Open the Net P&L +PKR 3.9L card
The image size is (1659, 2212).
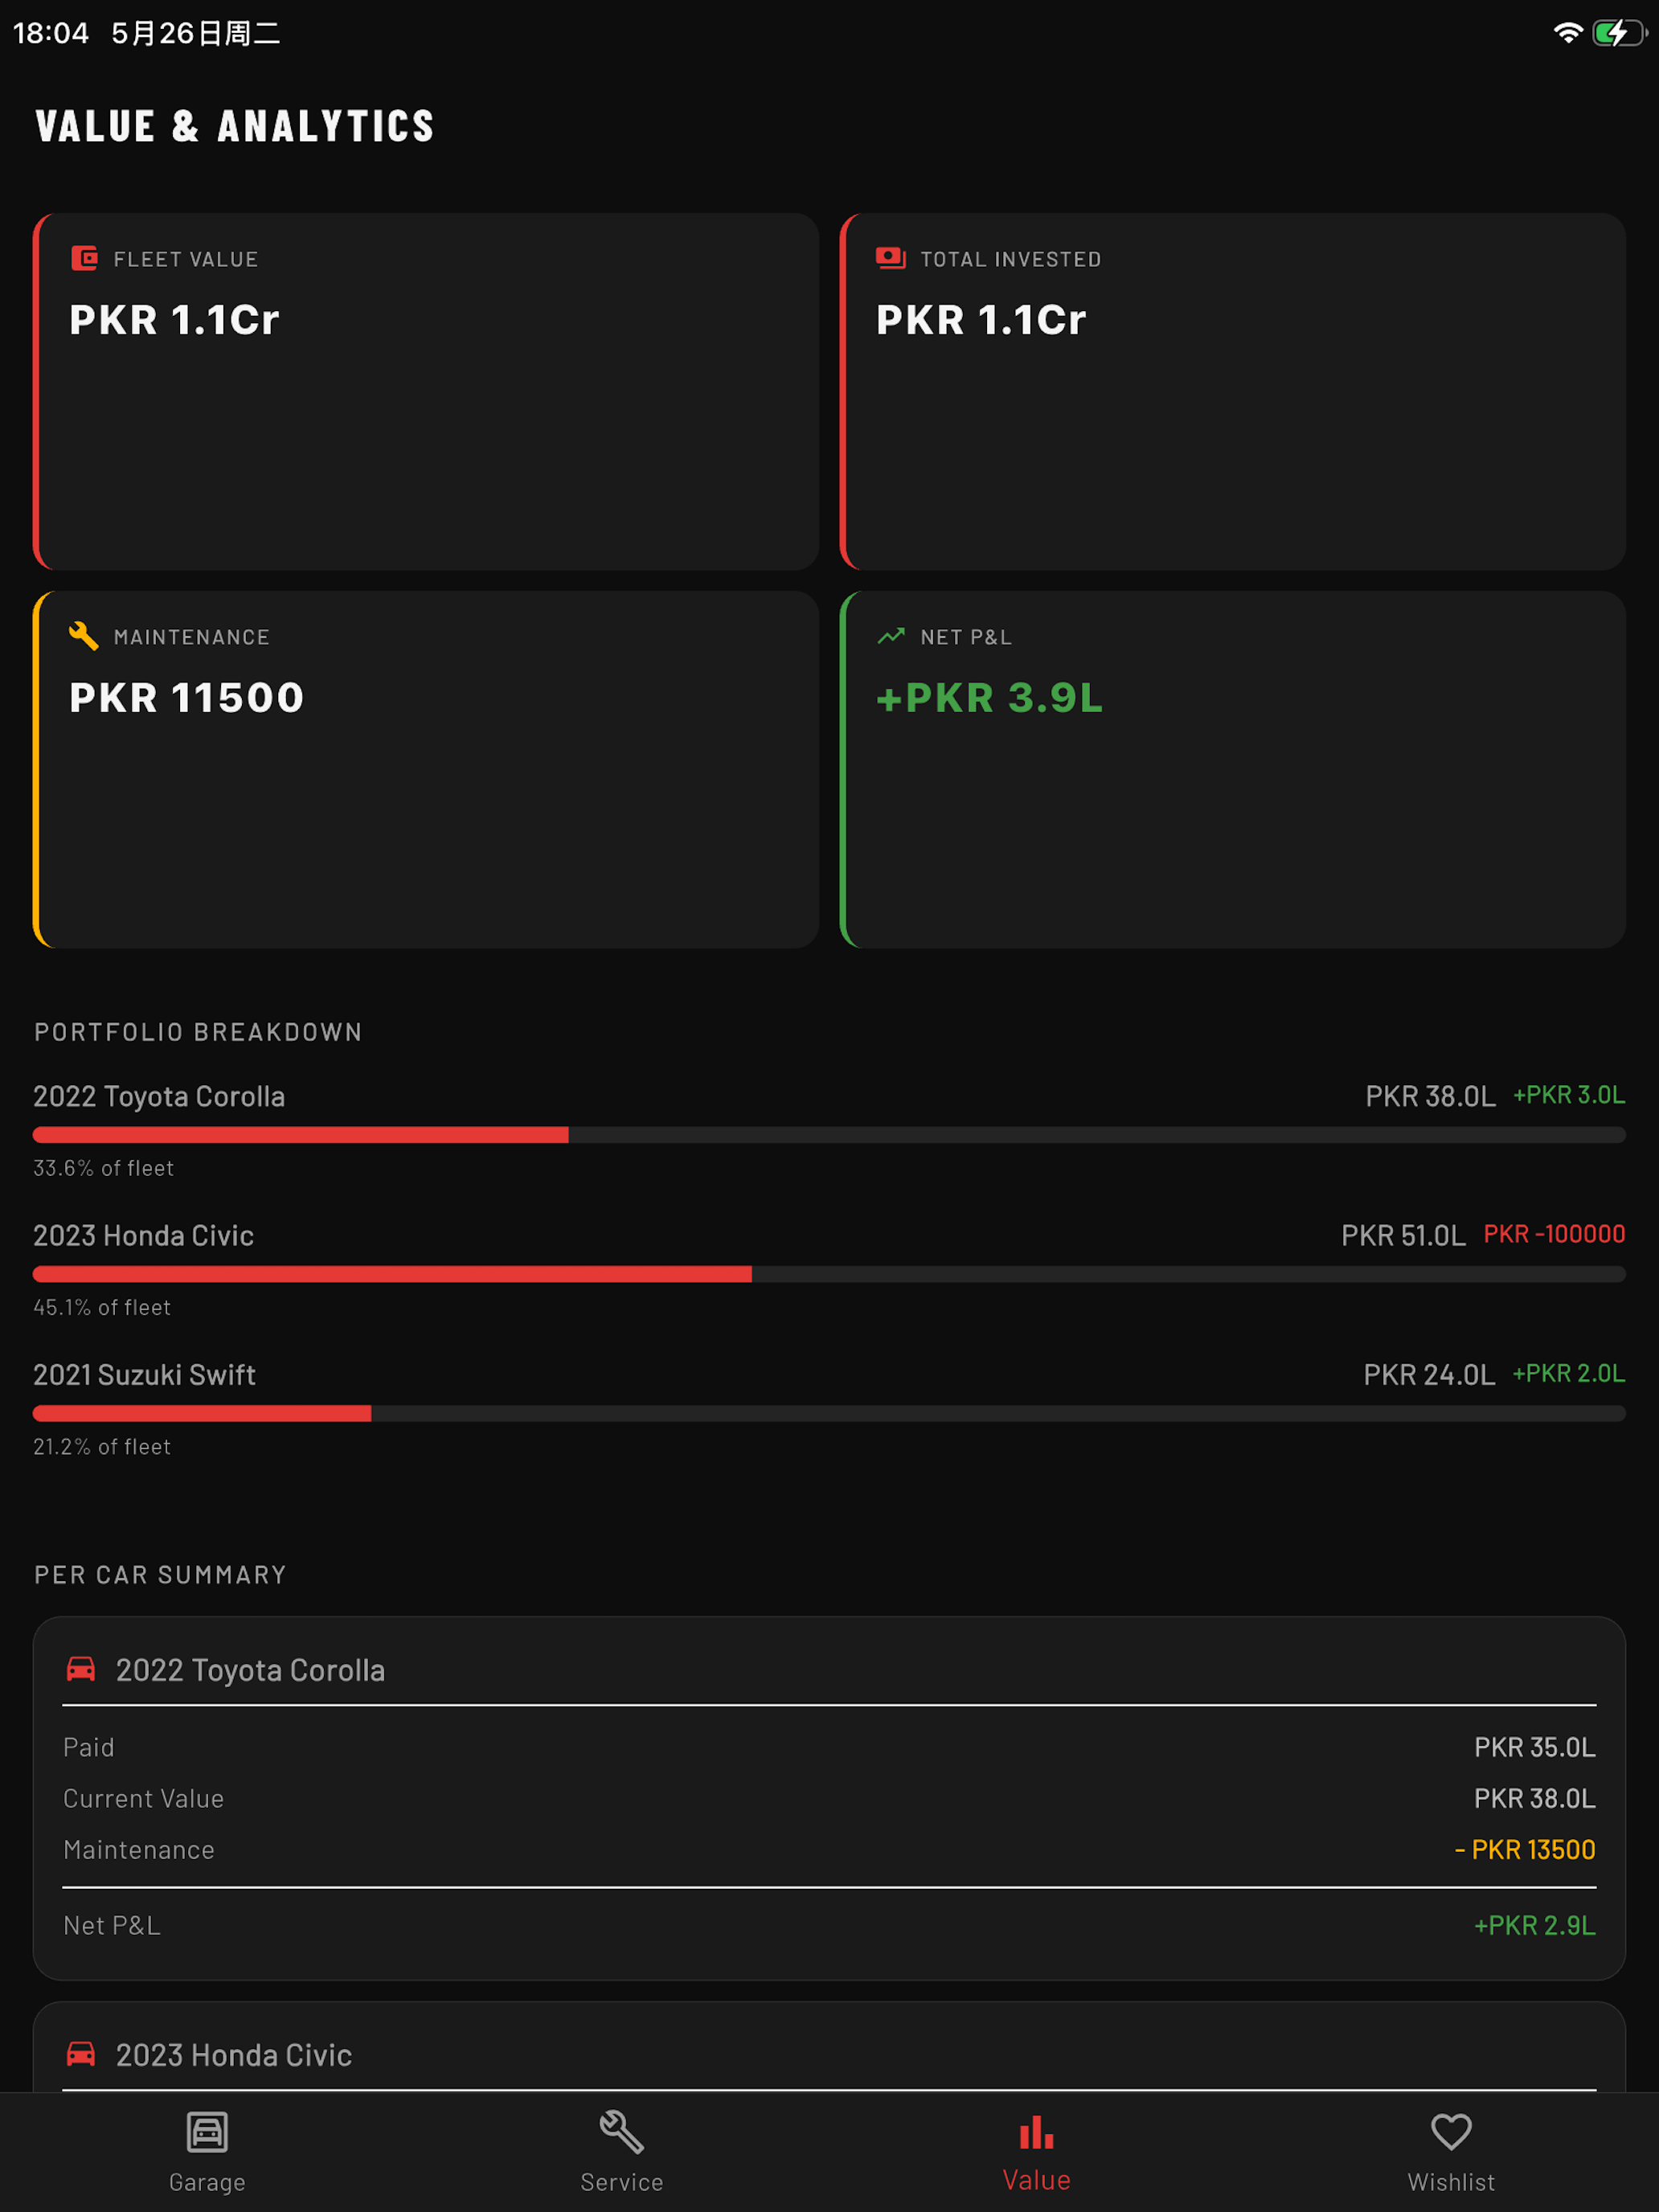[x=1232, y=769]
